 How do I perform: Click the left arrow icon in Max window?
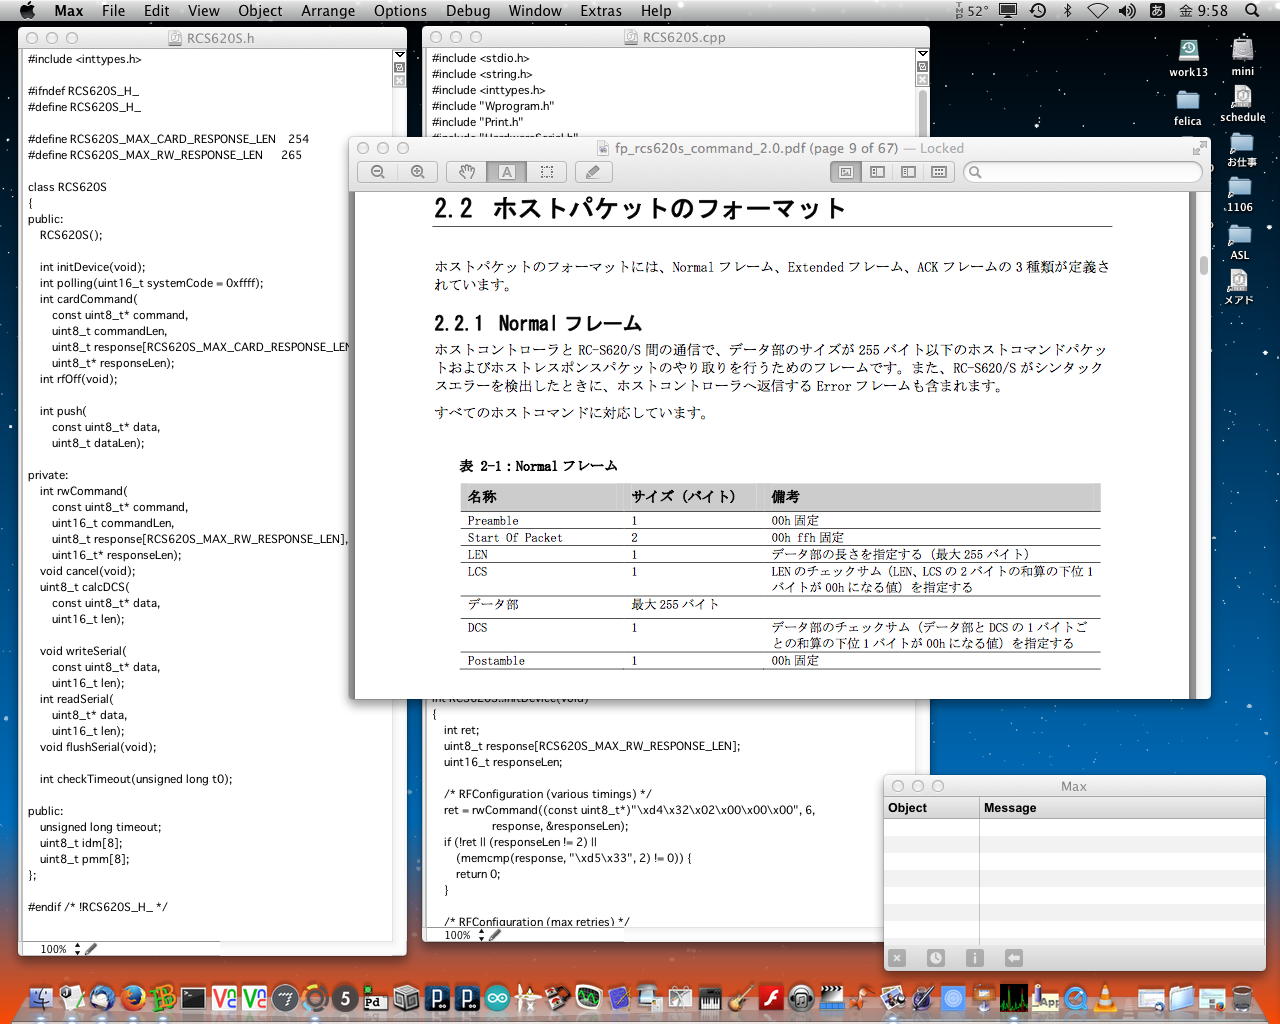[1013, 958]
